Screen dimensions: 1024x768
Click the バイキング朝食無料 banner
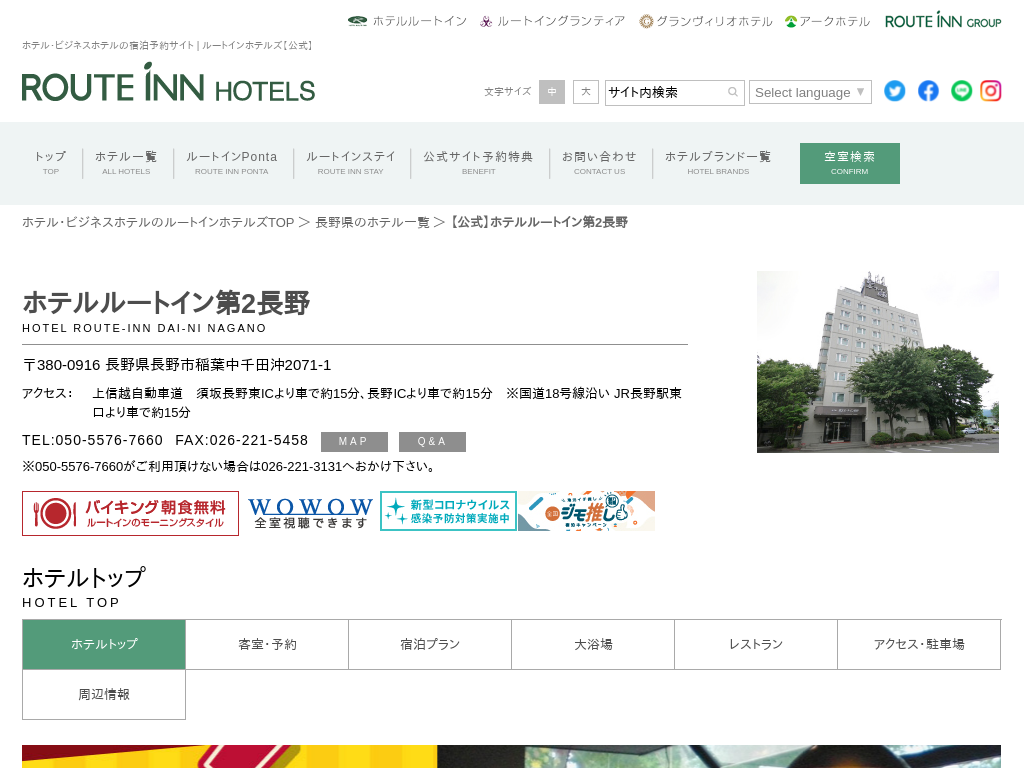[x=131, y=513]
